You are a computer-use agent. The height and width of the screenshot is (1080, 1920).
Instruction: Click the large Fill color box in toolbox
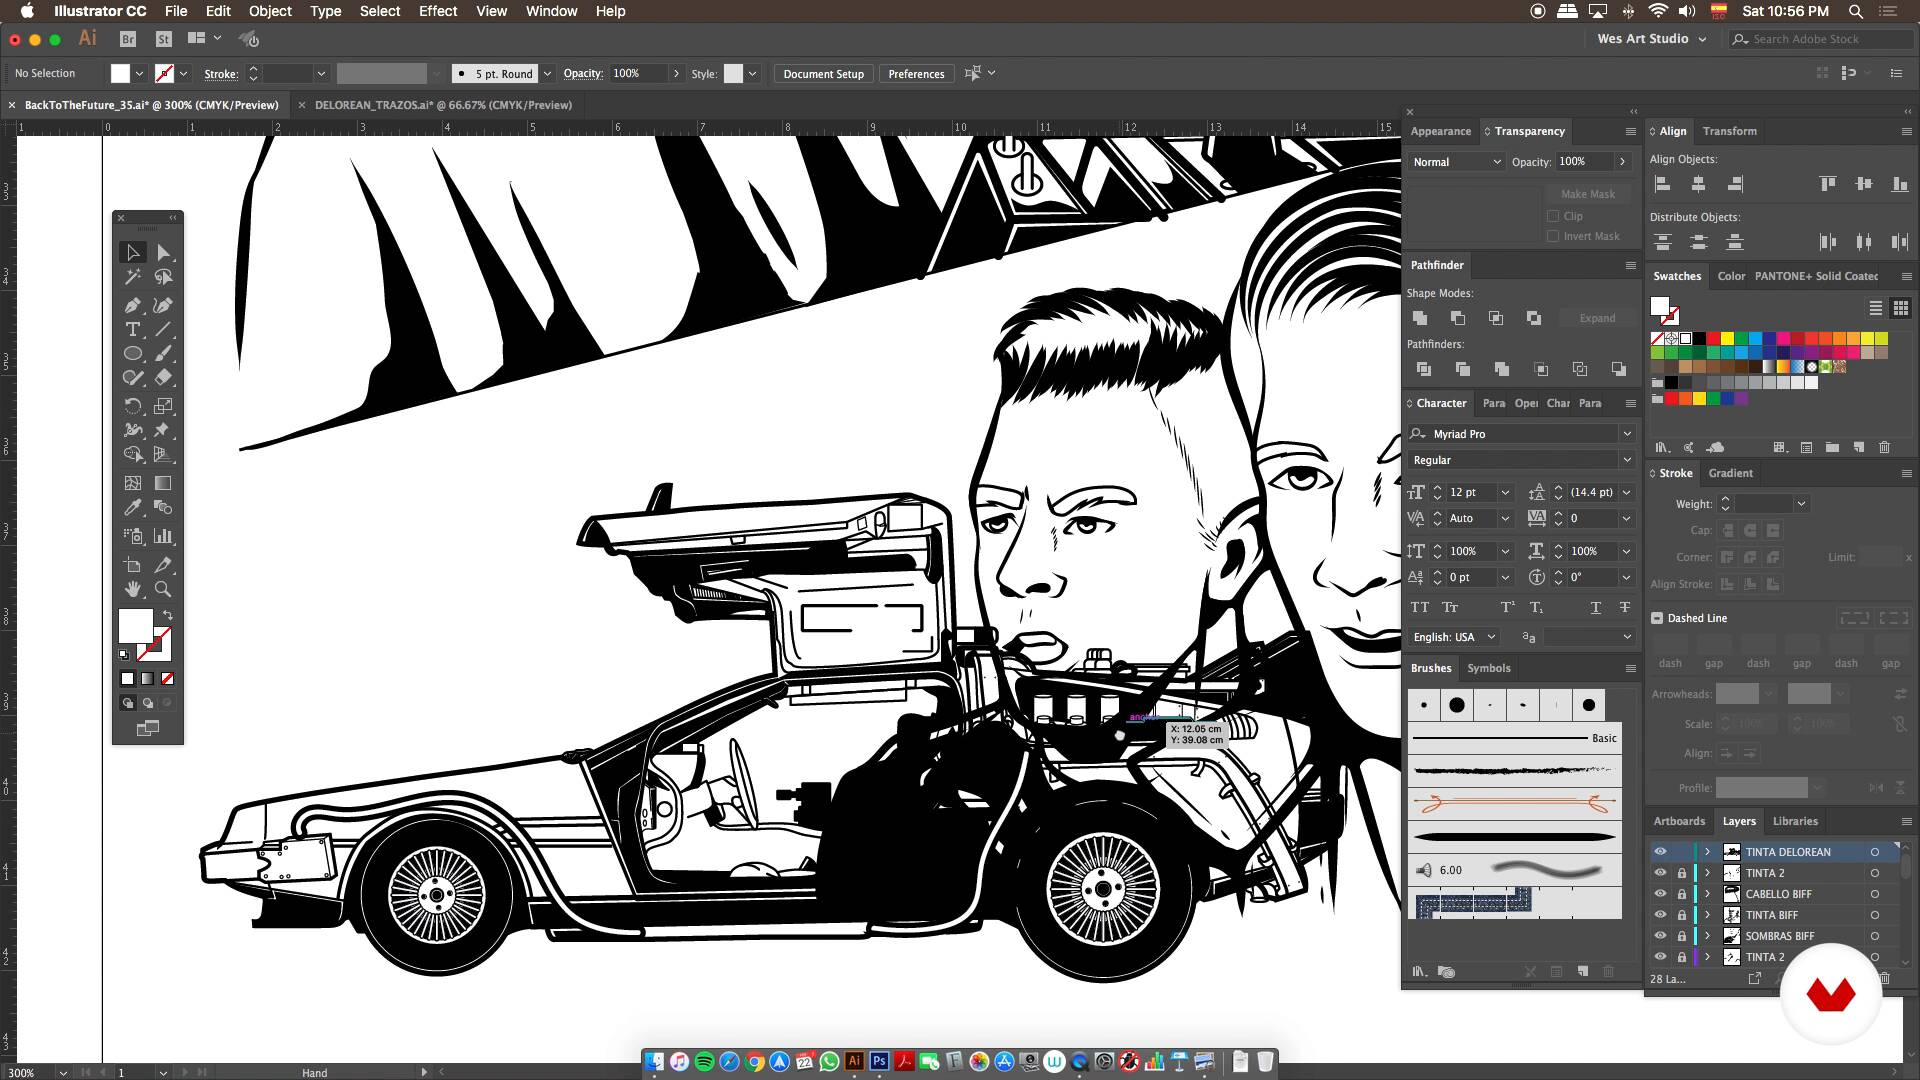tap(135, 626)
